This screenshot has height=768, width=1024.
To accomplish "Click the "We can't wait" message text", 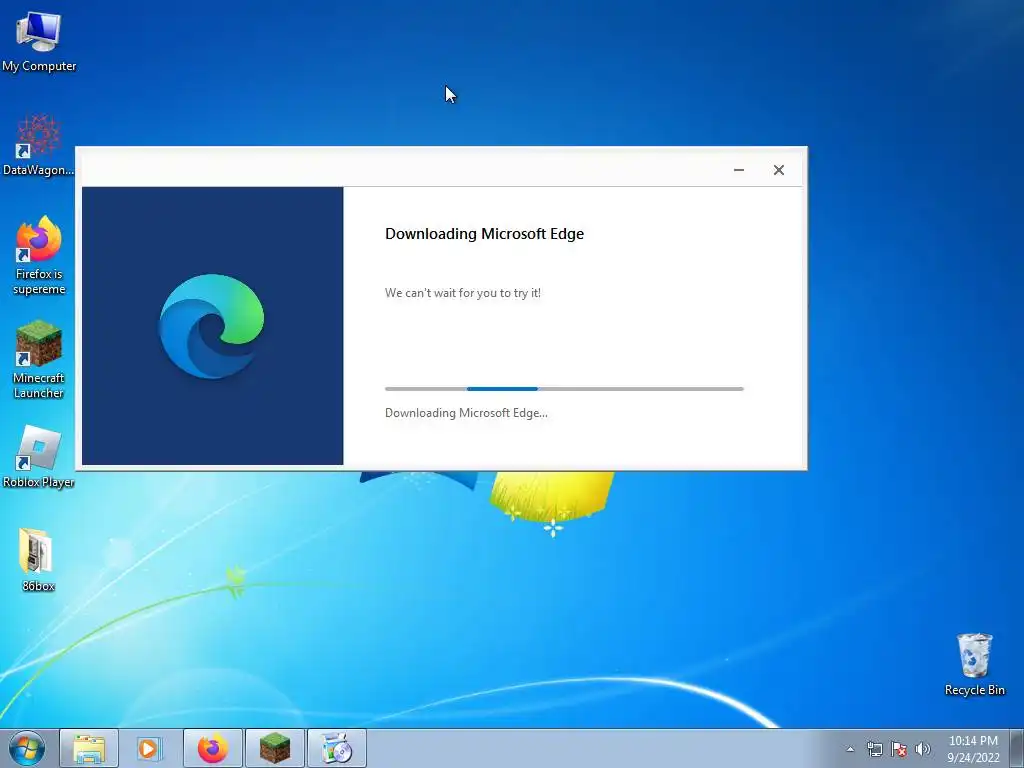I will point(463,293).
